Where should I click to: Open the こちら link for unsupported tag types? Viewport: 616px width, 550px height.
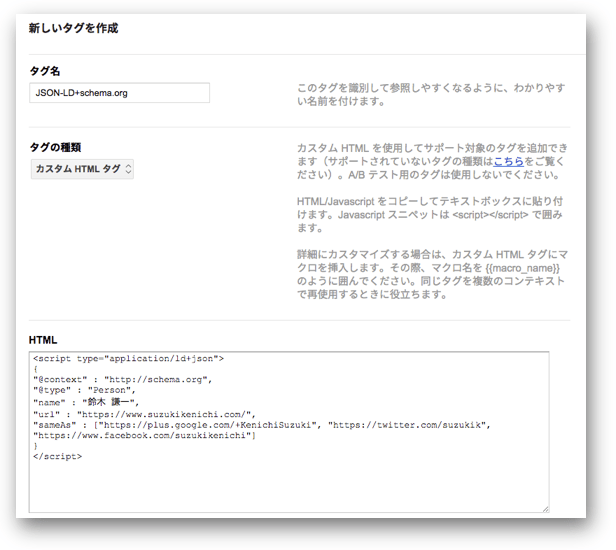508,161
